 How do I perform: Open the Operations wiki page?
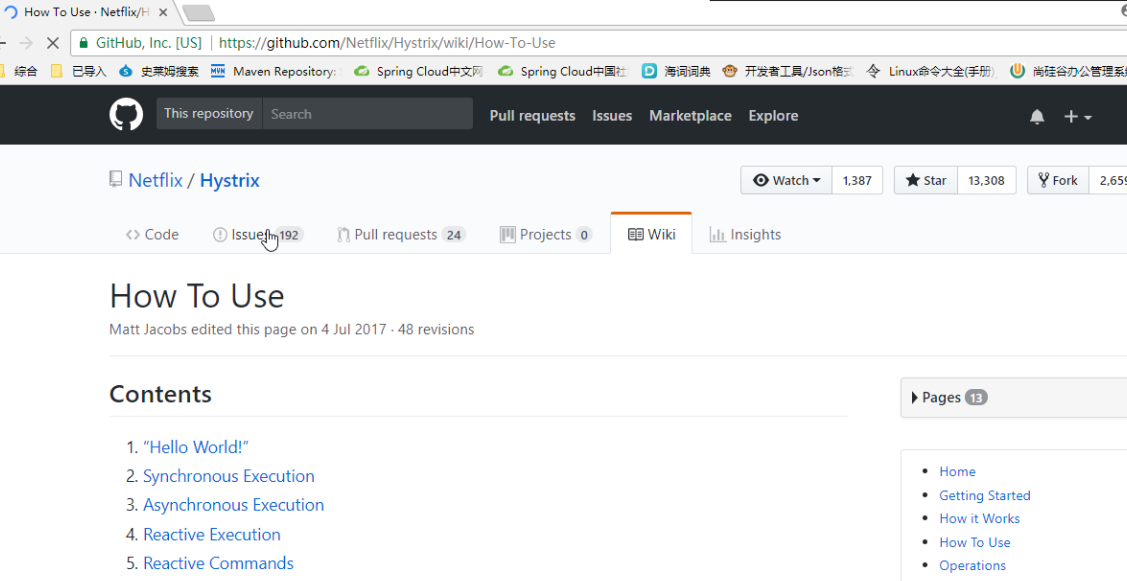(972, 565)
